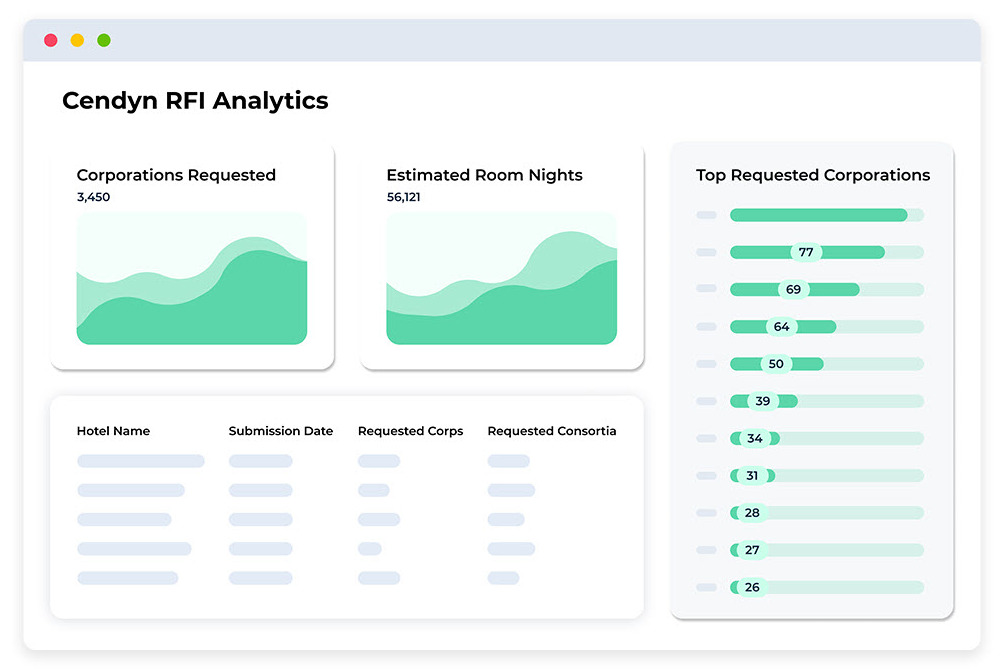The image size is (1004, 669).
Task: Click the 26 value badge in last bar
Action: [752, 587]
